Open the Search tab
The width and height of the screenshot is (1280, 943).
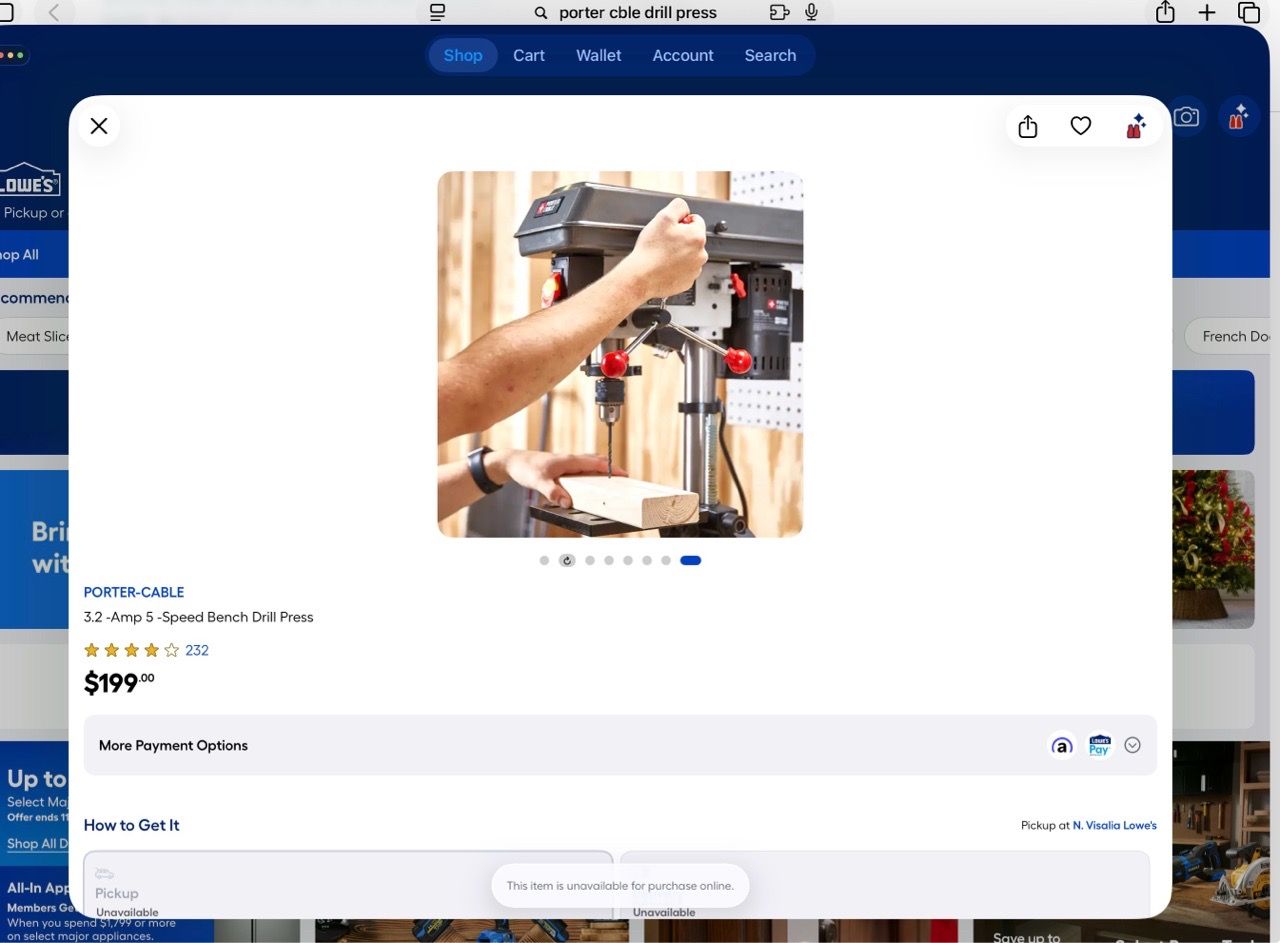tap(770, 55)
